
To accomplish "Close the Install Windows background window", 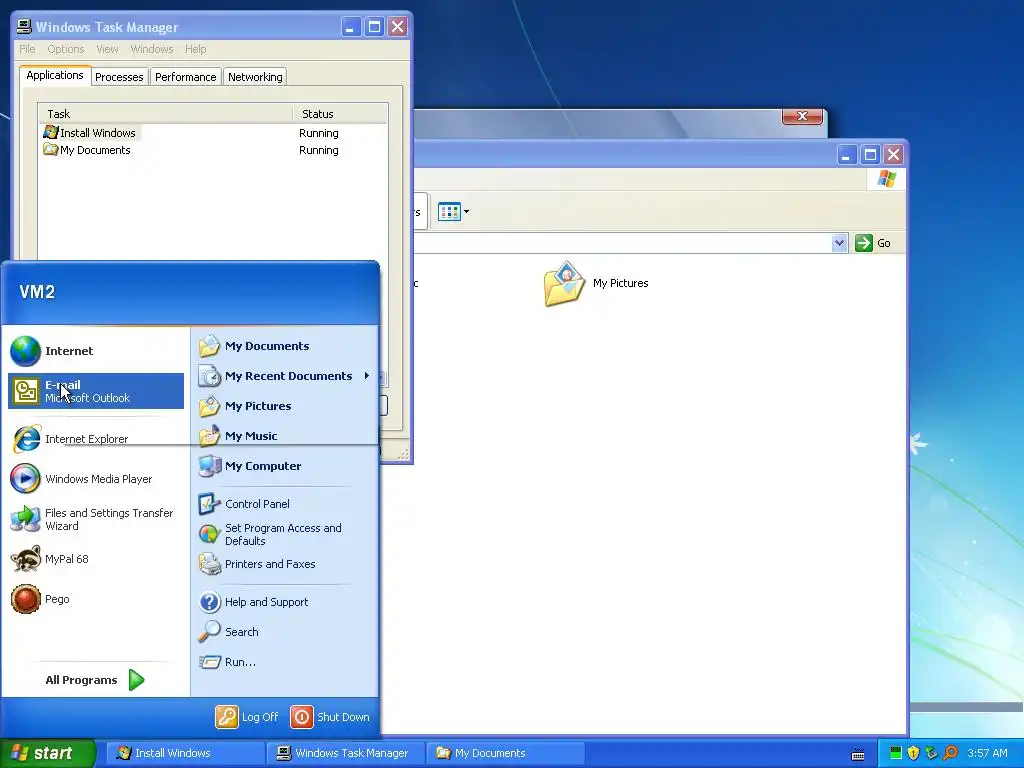I will click(x=802, y=116).
